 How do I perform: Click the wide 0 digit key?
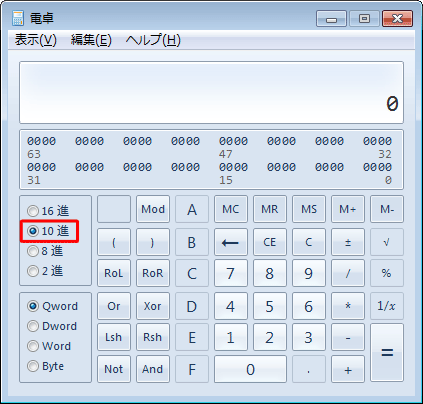tap(250, 369)
